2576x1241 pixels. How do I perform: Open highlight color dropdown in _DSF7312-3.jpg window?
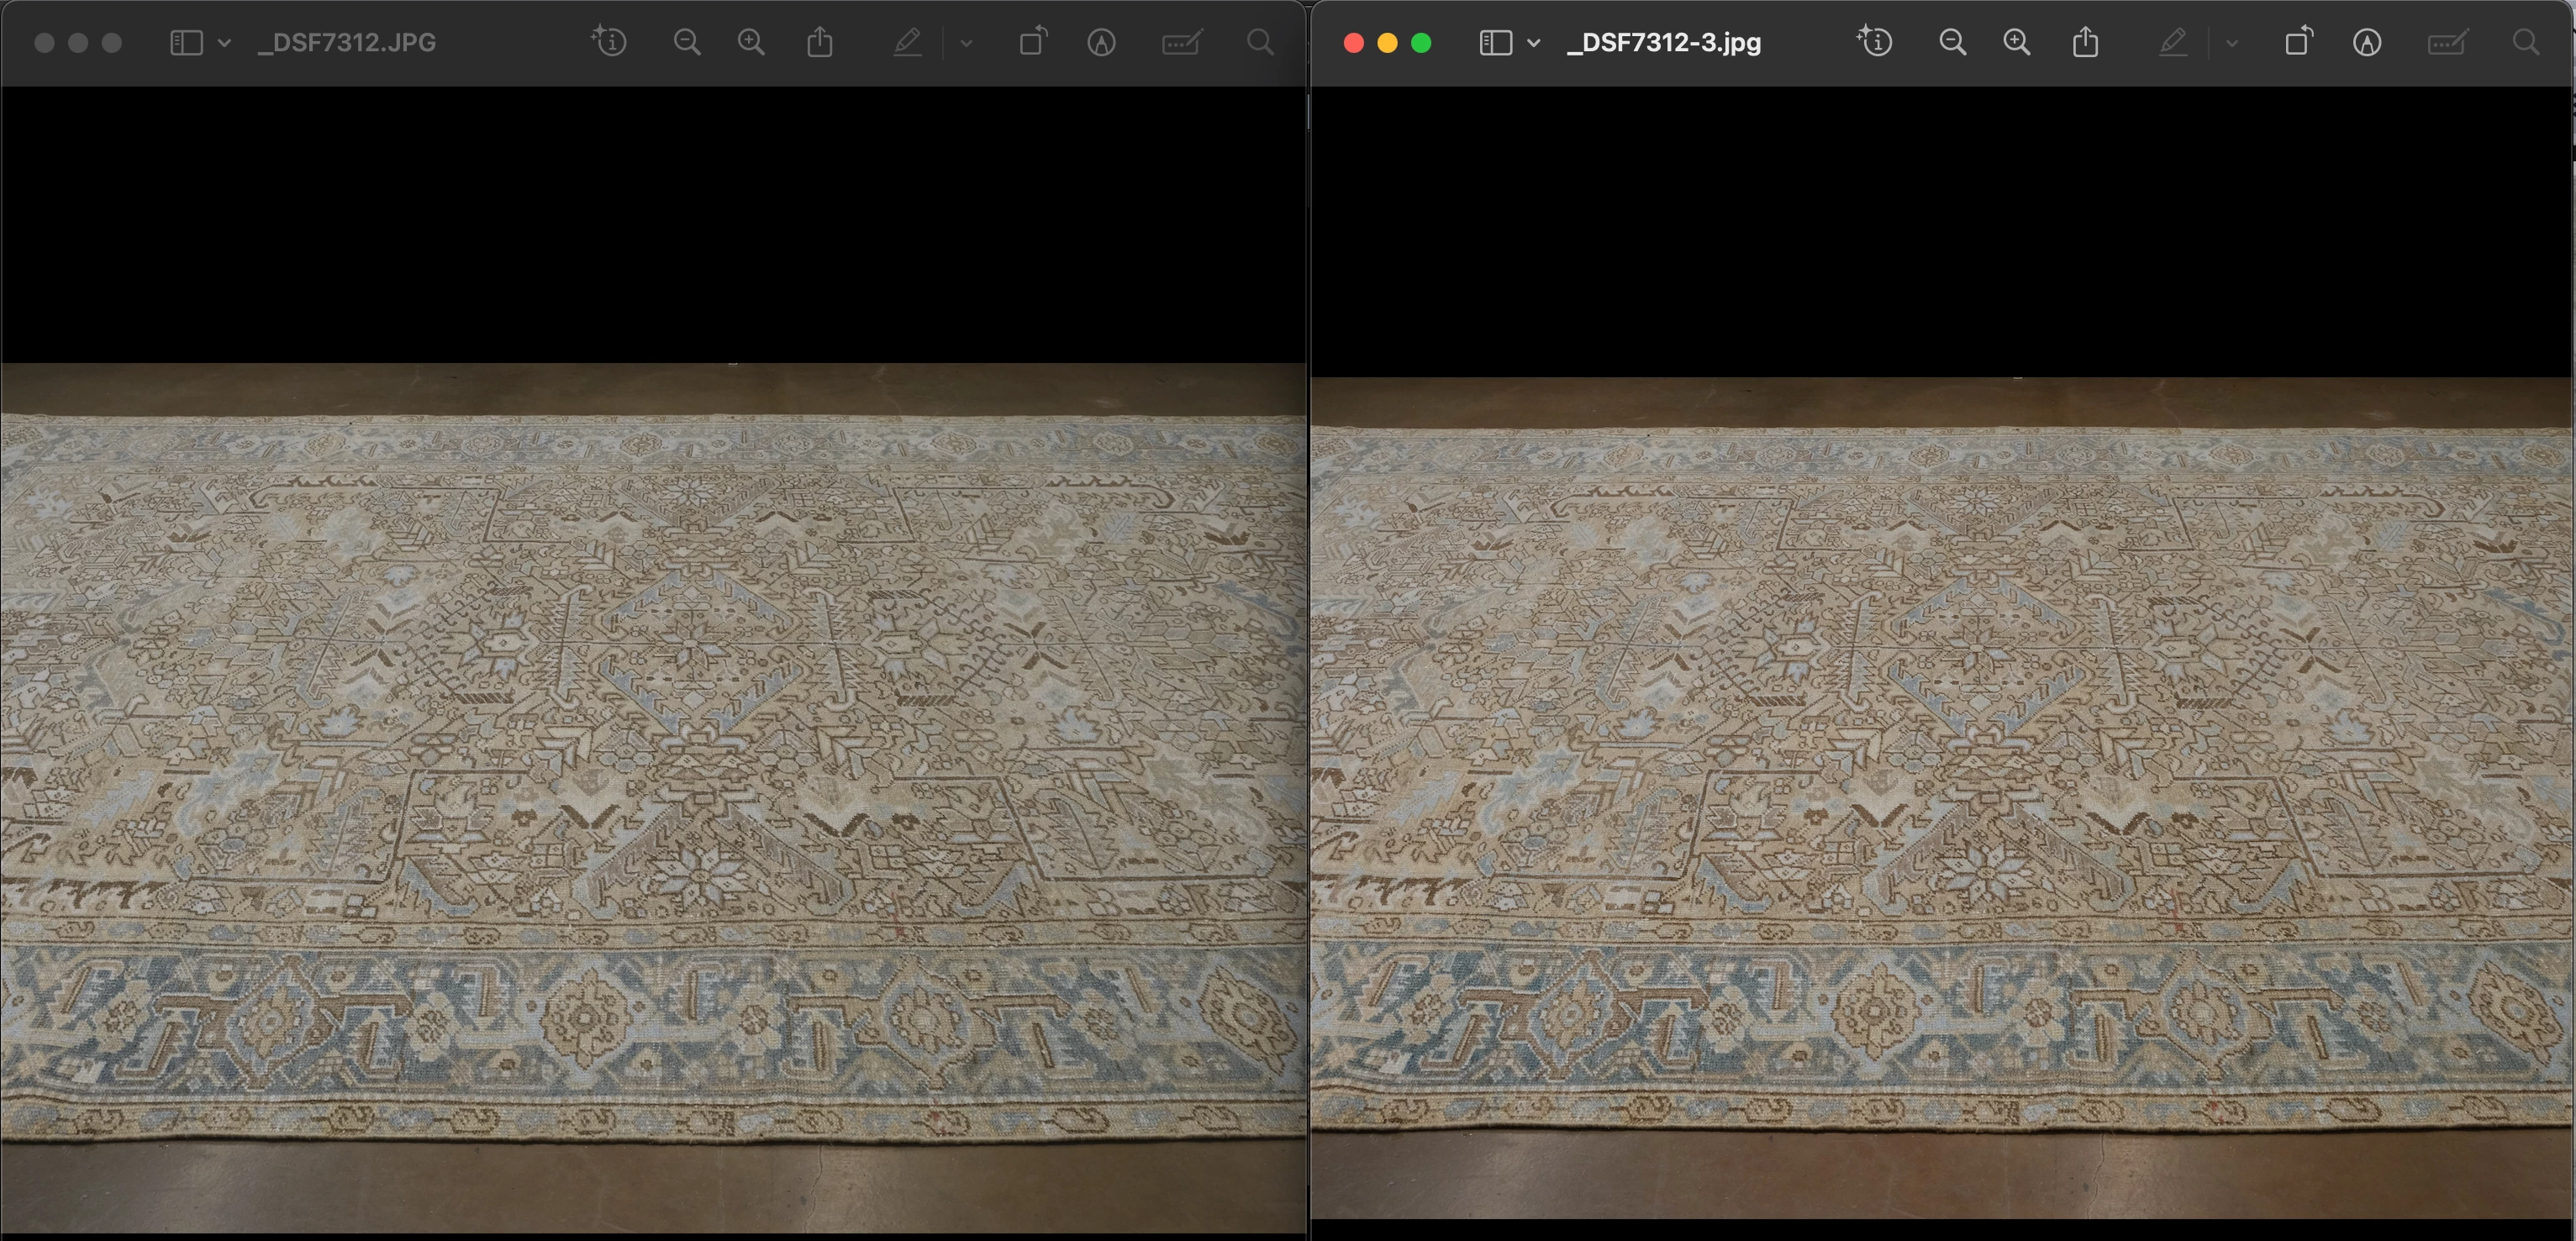coord(2232,43)
